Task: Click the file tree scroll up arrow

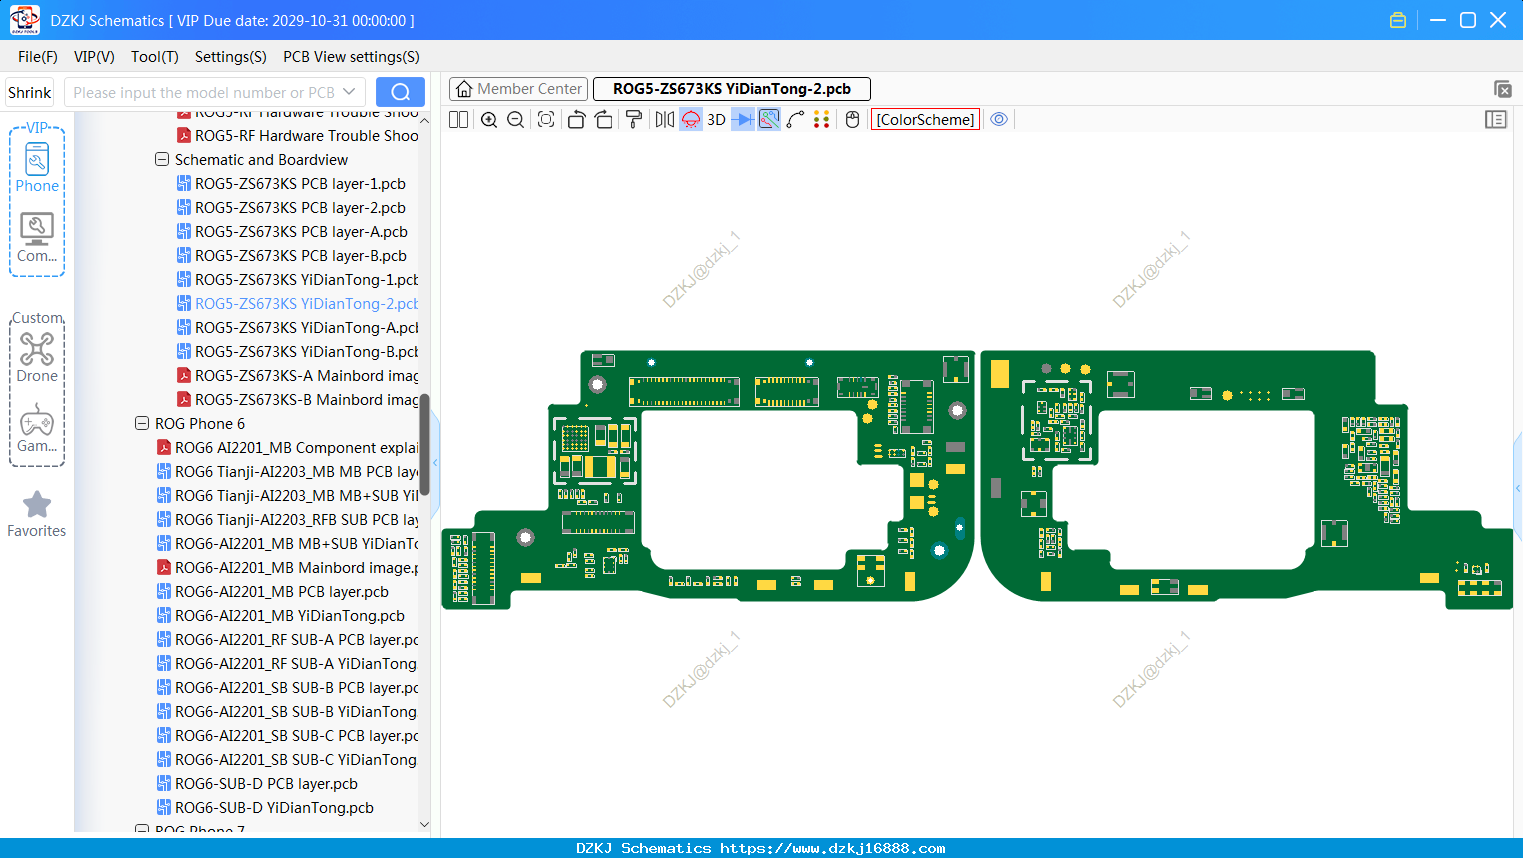Action: [424, 120]
